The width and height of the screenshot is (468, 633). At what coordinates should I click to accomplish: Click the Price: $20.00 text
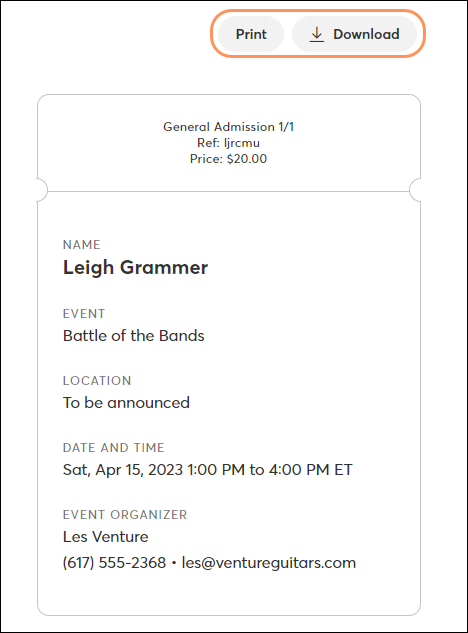229,159
